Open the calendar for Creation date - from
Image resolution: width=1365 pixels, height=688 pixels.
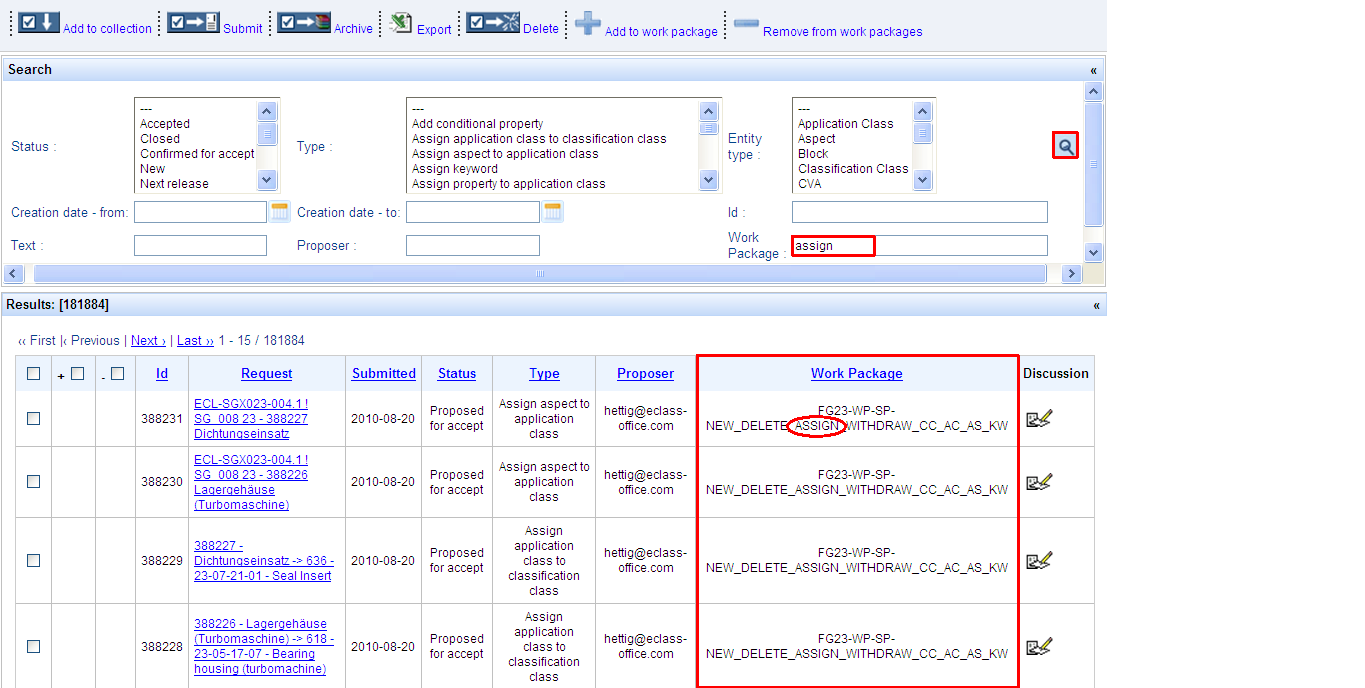point(279,212)
